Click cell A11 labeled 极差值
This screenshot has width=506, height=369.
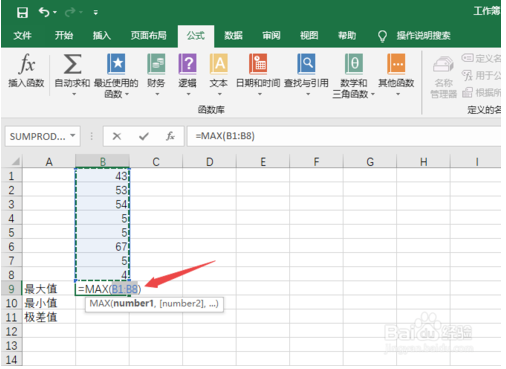pyautogui.click(x=49, y=317)
